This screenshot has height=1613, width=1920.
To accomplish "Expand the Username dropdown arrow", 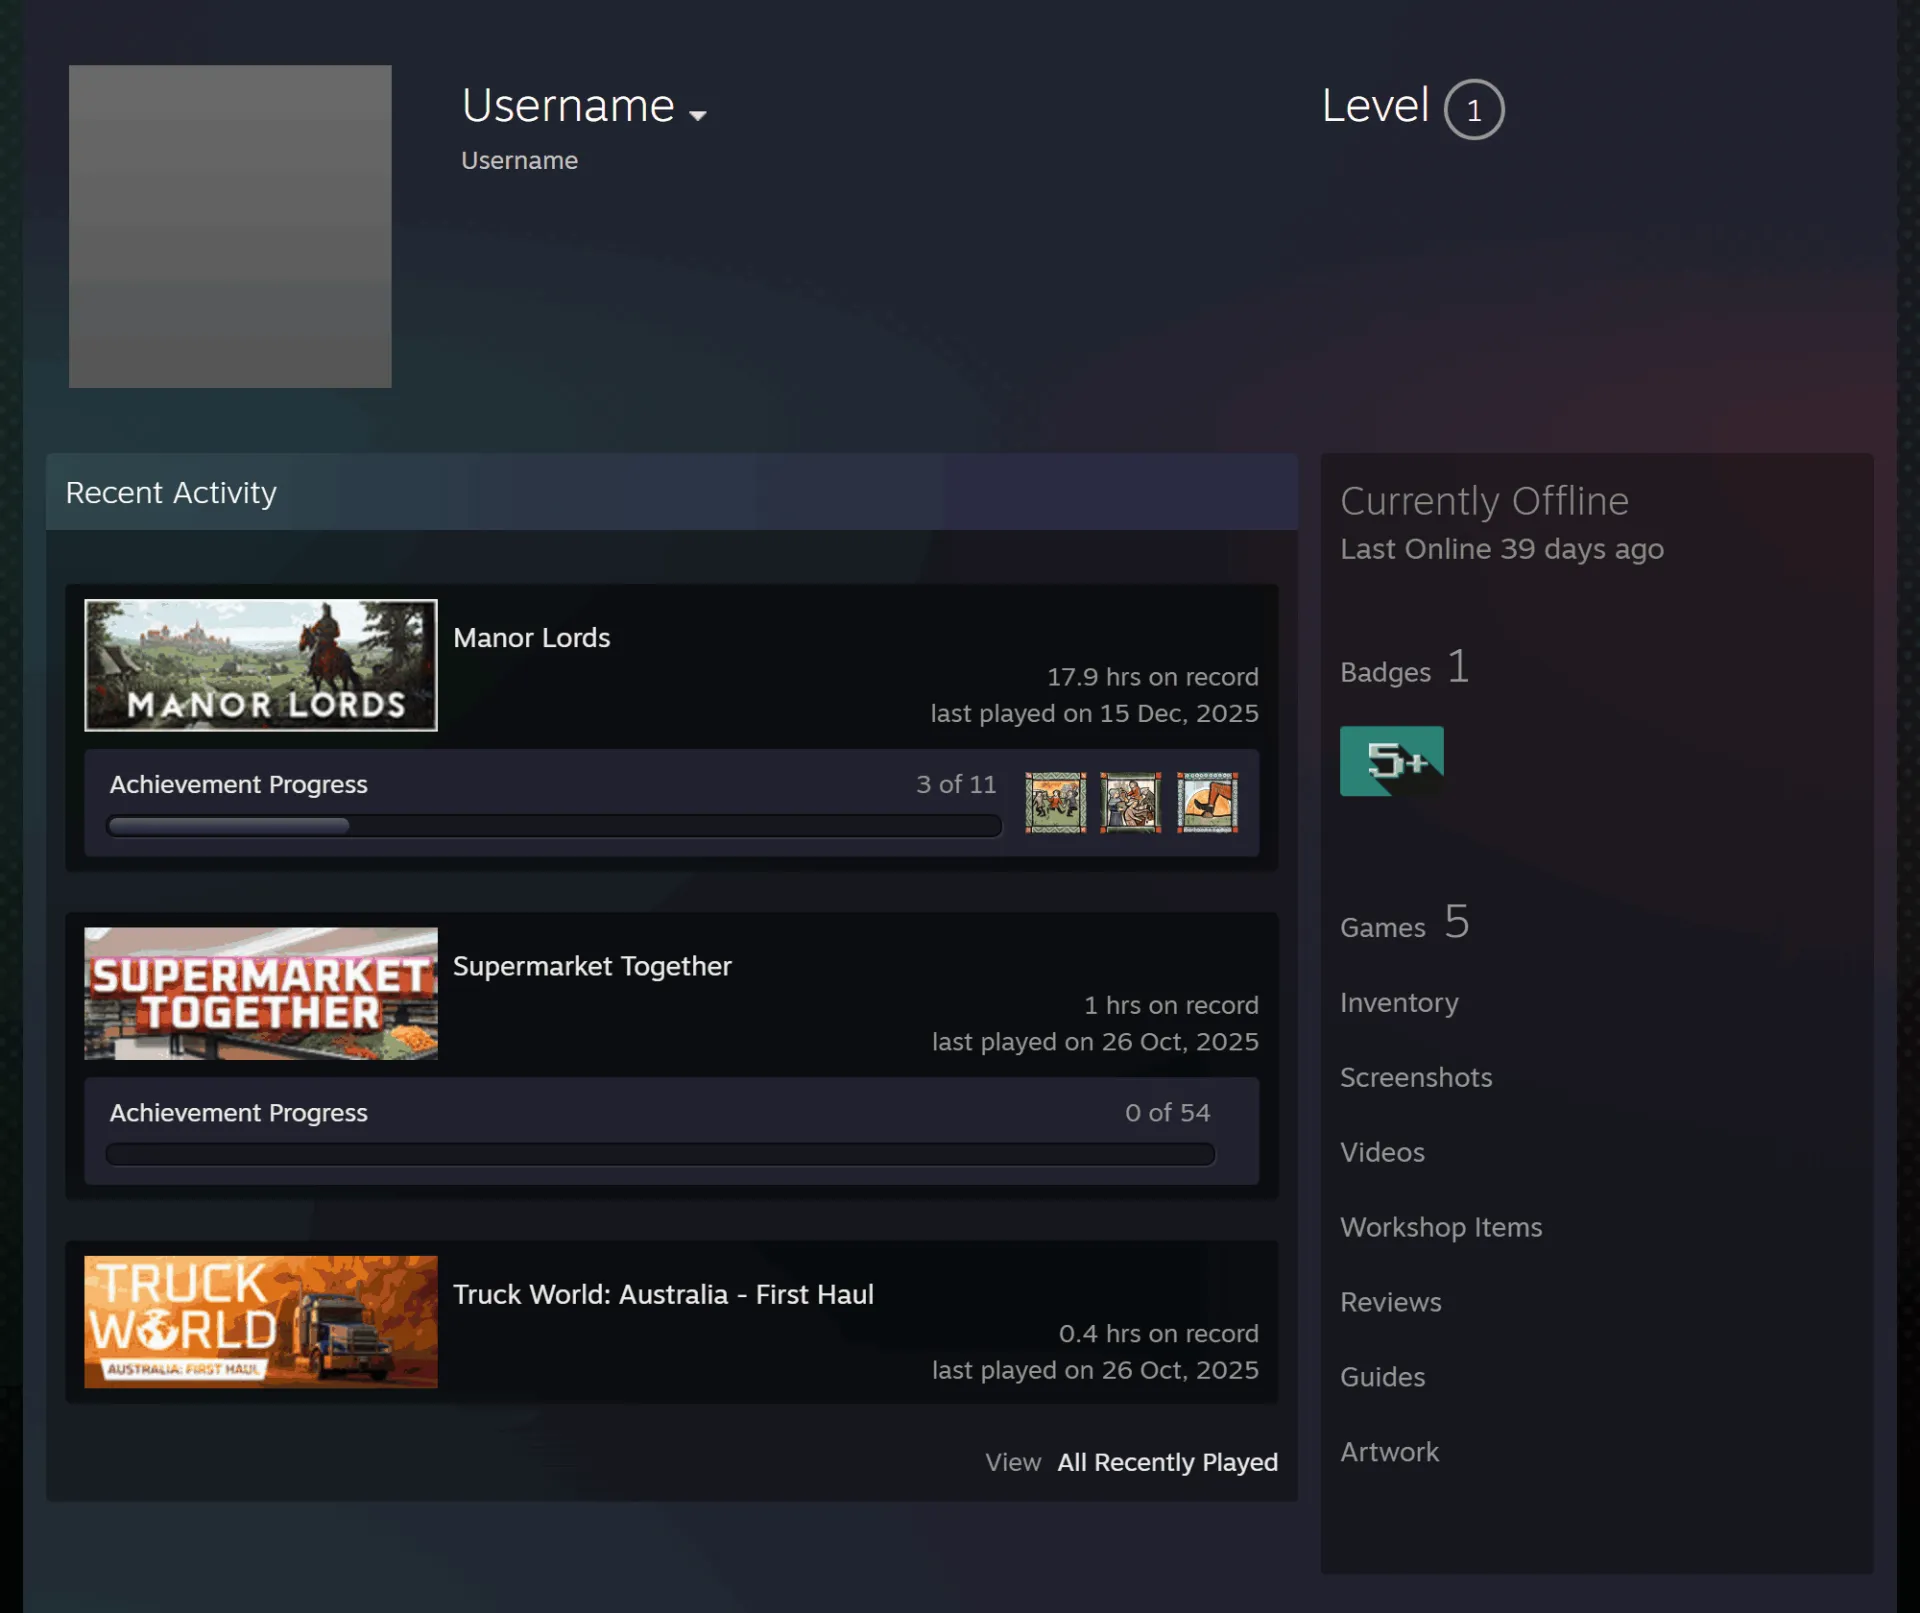I will [x=698, y=115].
